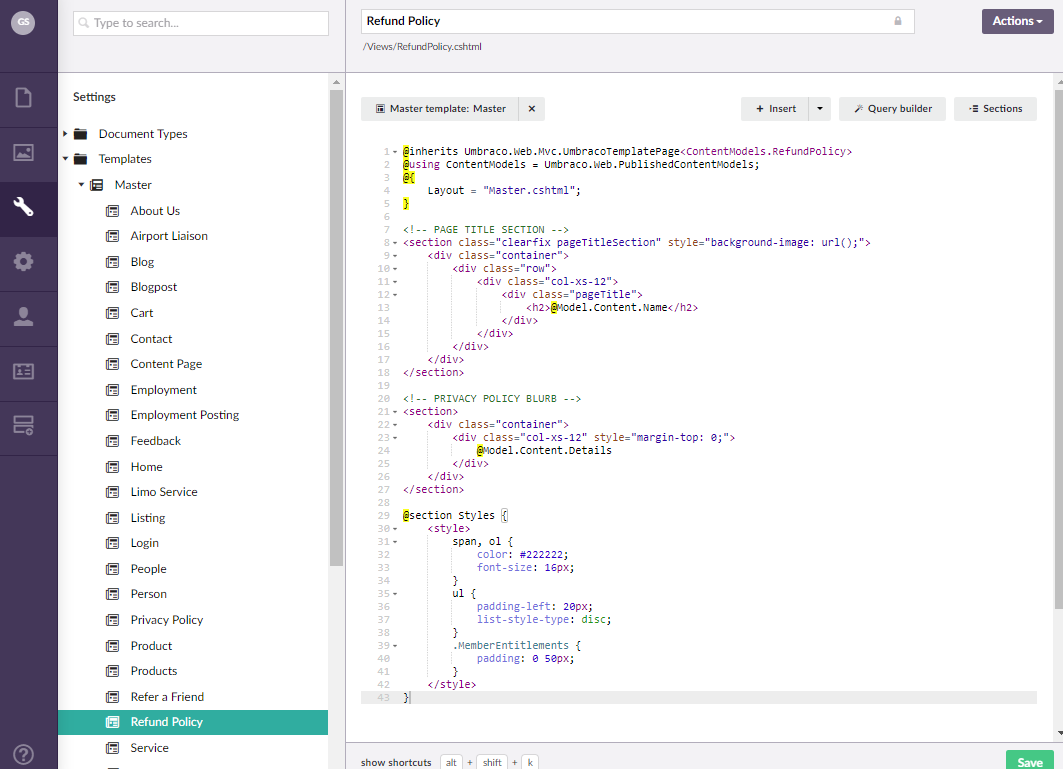Click the Listing template icon
This screenshot has width=1063, height=769.
[x=113, y=518]
